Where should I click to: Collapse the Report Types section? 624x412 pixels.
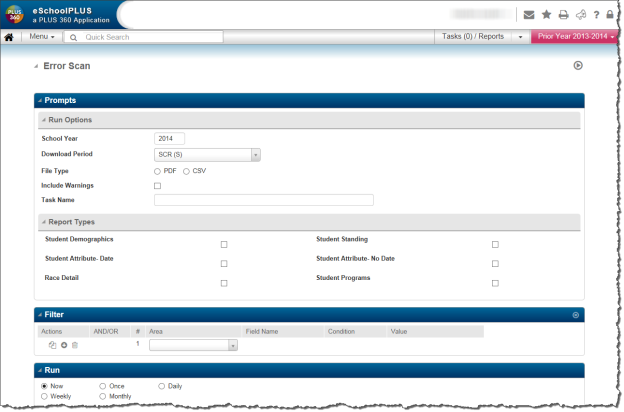point(42,222)
